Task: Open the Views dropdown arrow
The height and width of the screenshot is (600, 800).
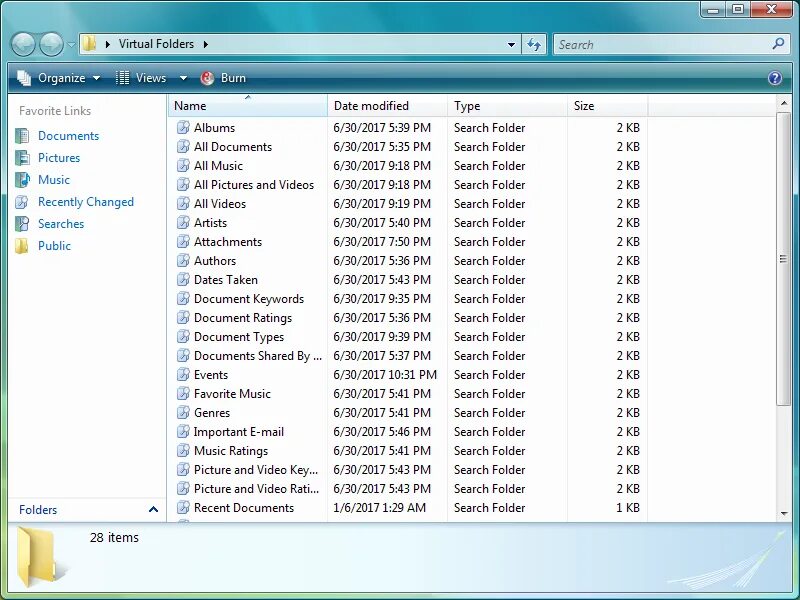Action: pyautogui.click(x=183, y=78)
